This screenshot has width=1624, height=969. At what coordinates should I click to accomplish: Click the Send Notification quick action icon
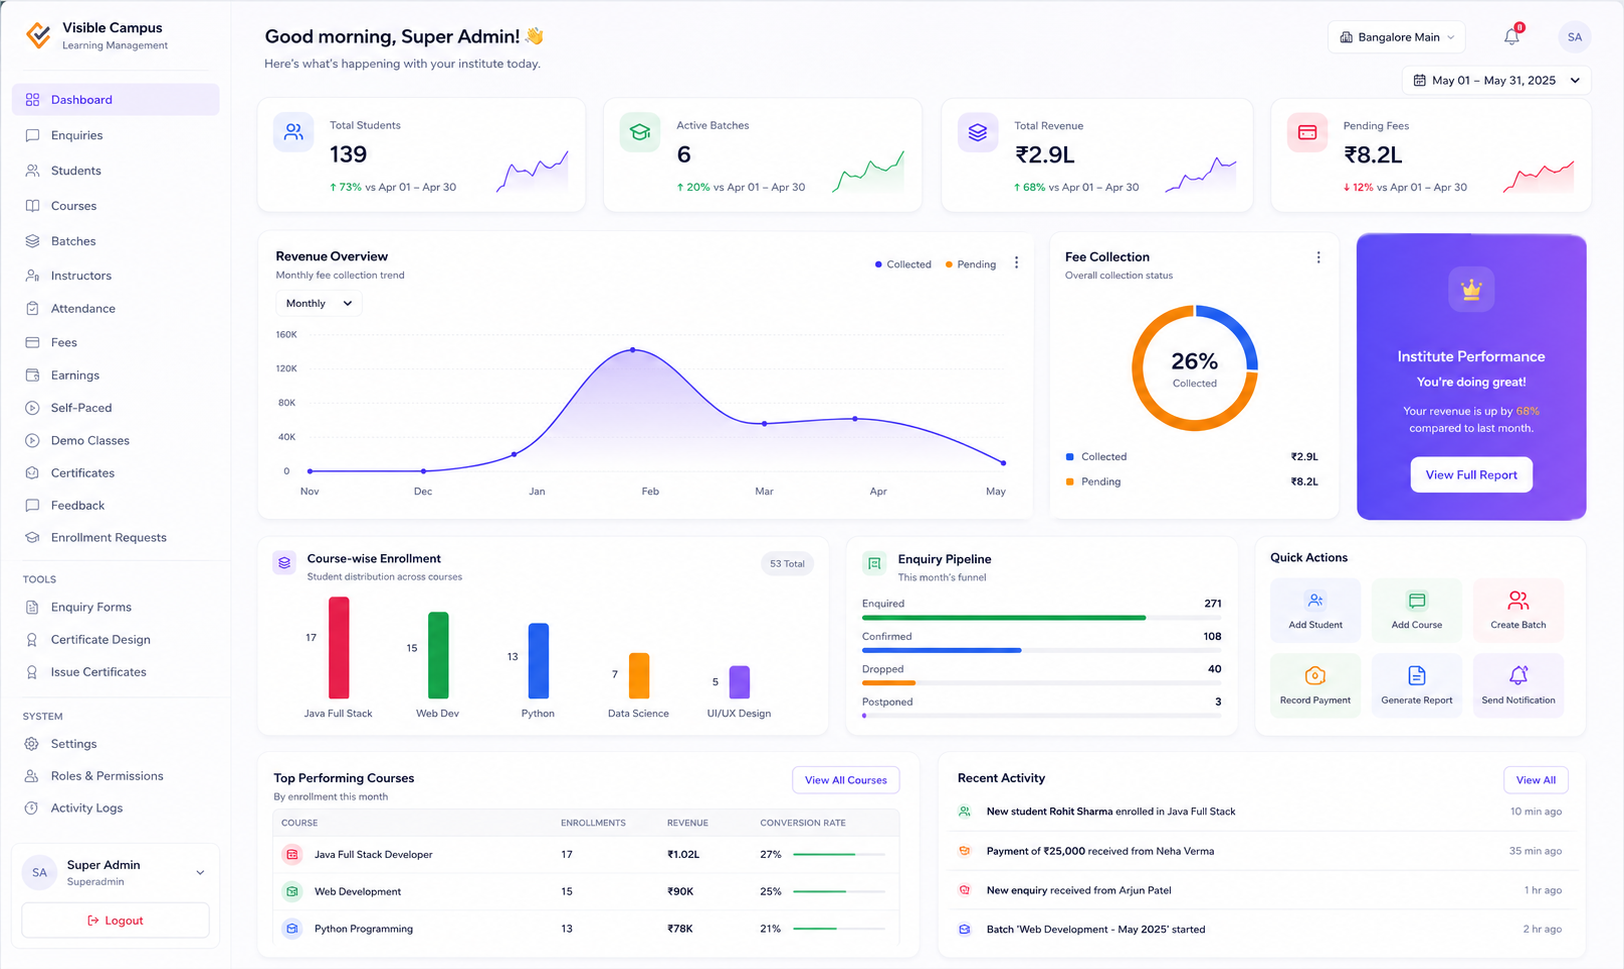1518,676
